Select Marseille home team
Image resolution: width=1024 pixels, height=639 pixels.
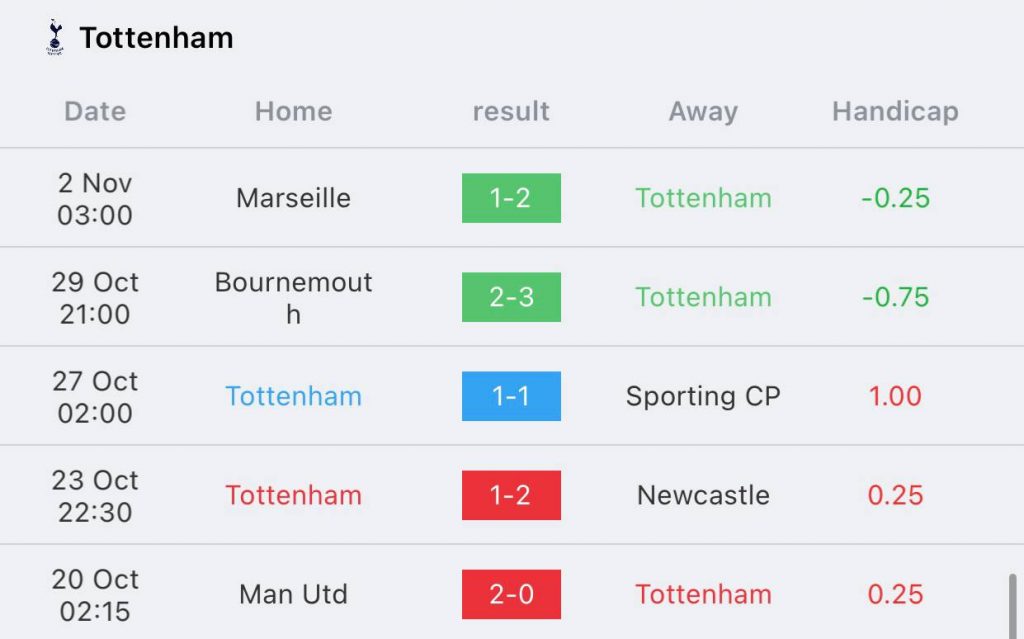tap(293, 198)
